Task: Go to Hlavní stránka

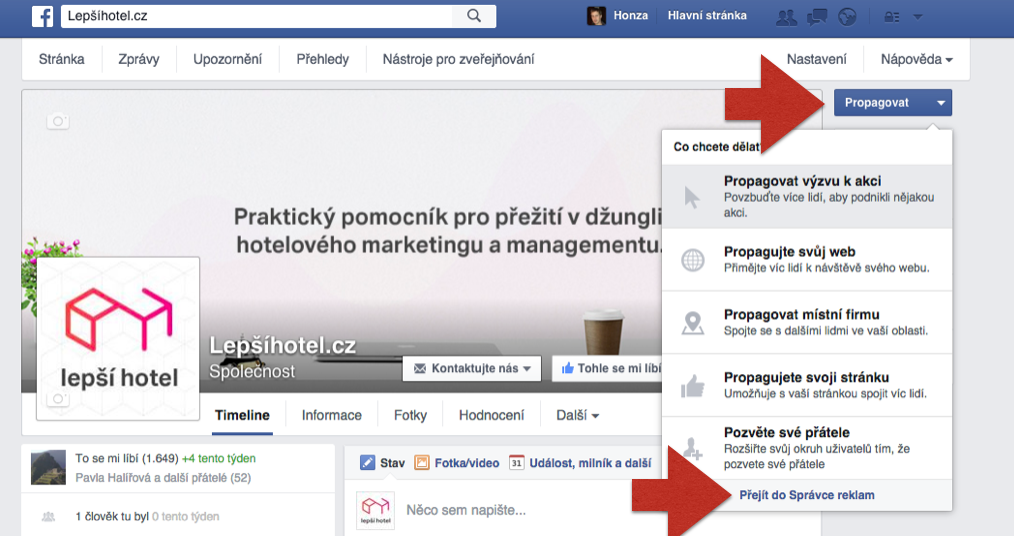Action: [x=707, y=16]
